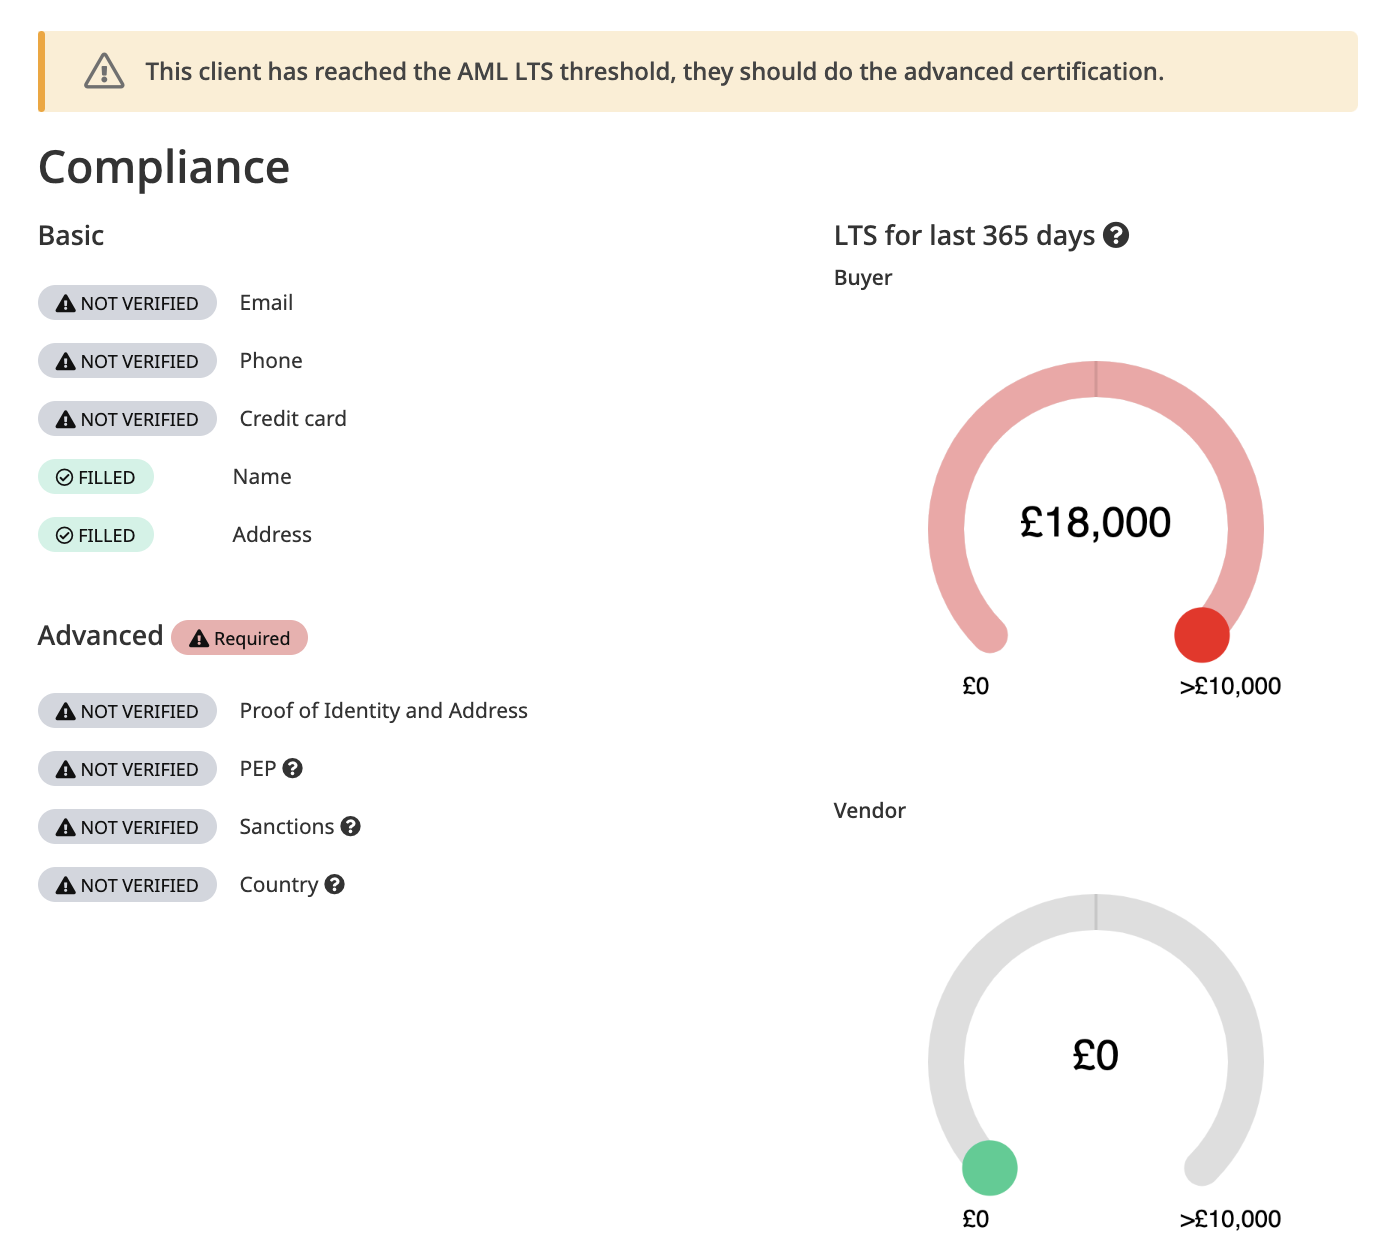Toggle the NOT VERIFIED status for Phone

click(127, 360)
